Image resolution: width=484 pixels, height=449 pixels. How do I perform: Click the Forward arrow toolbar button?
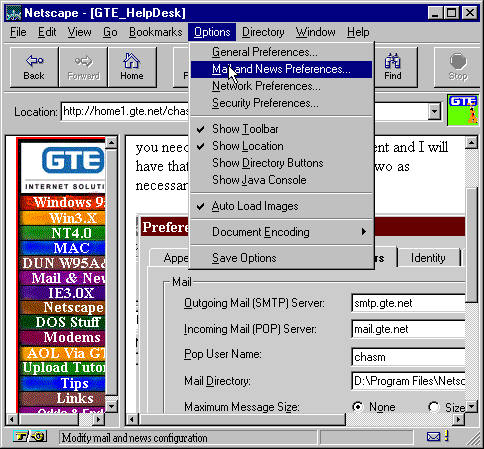coord(83,67)
